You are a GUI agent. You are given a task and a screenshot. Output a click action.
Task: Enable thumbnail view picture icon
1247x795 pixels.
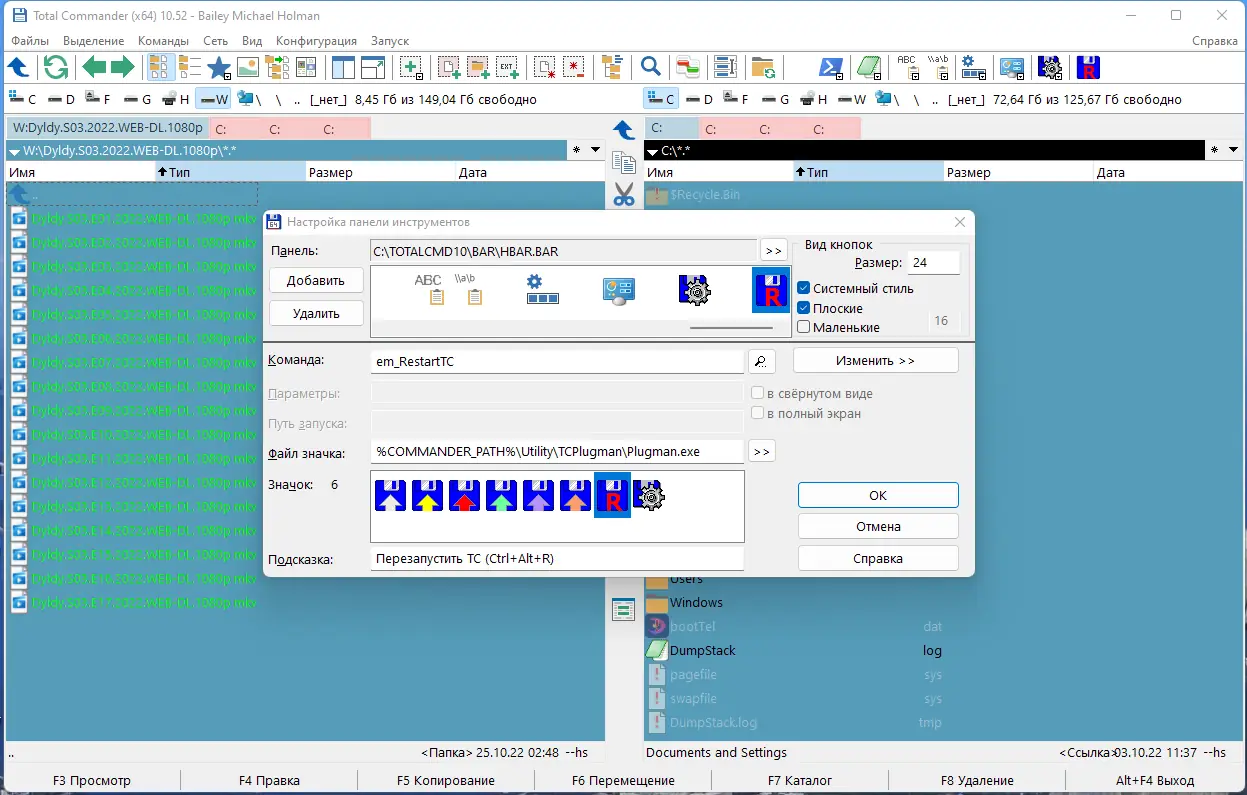[x=248, y=67]
